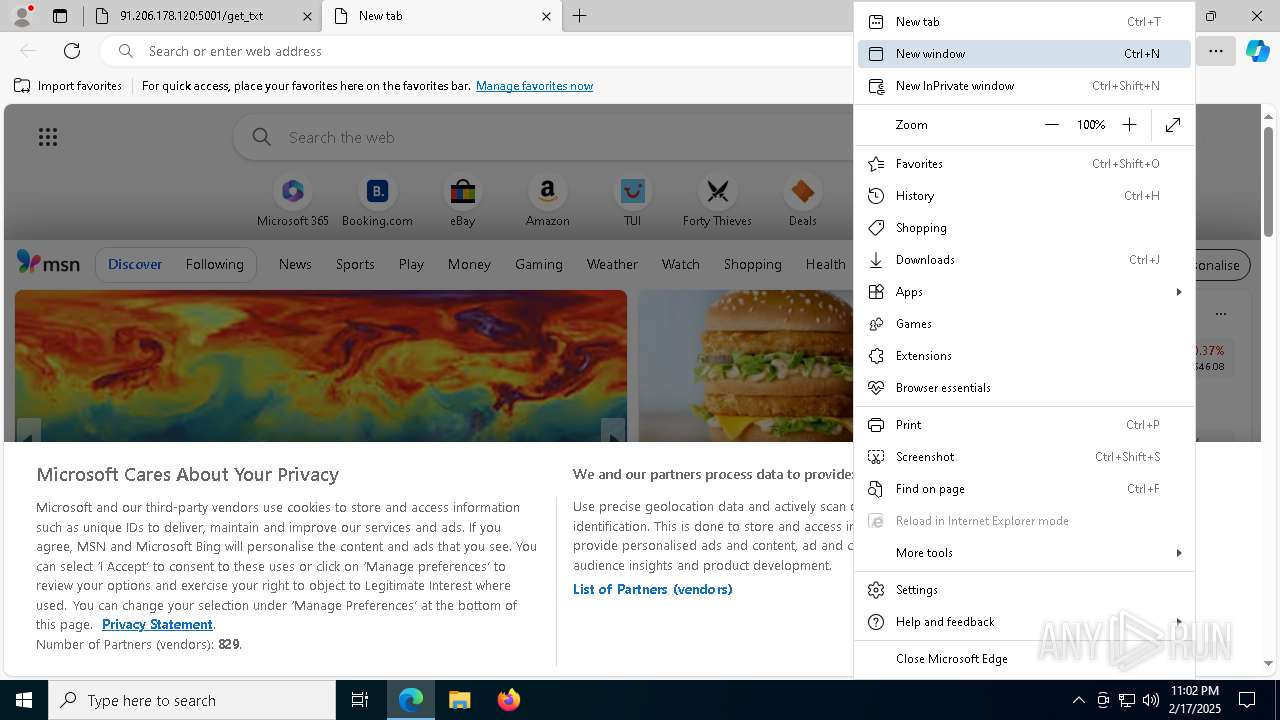Open Shopping from the menu
The height and width of the screenshot is (720, 1280).
pos(1024,228)
